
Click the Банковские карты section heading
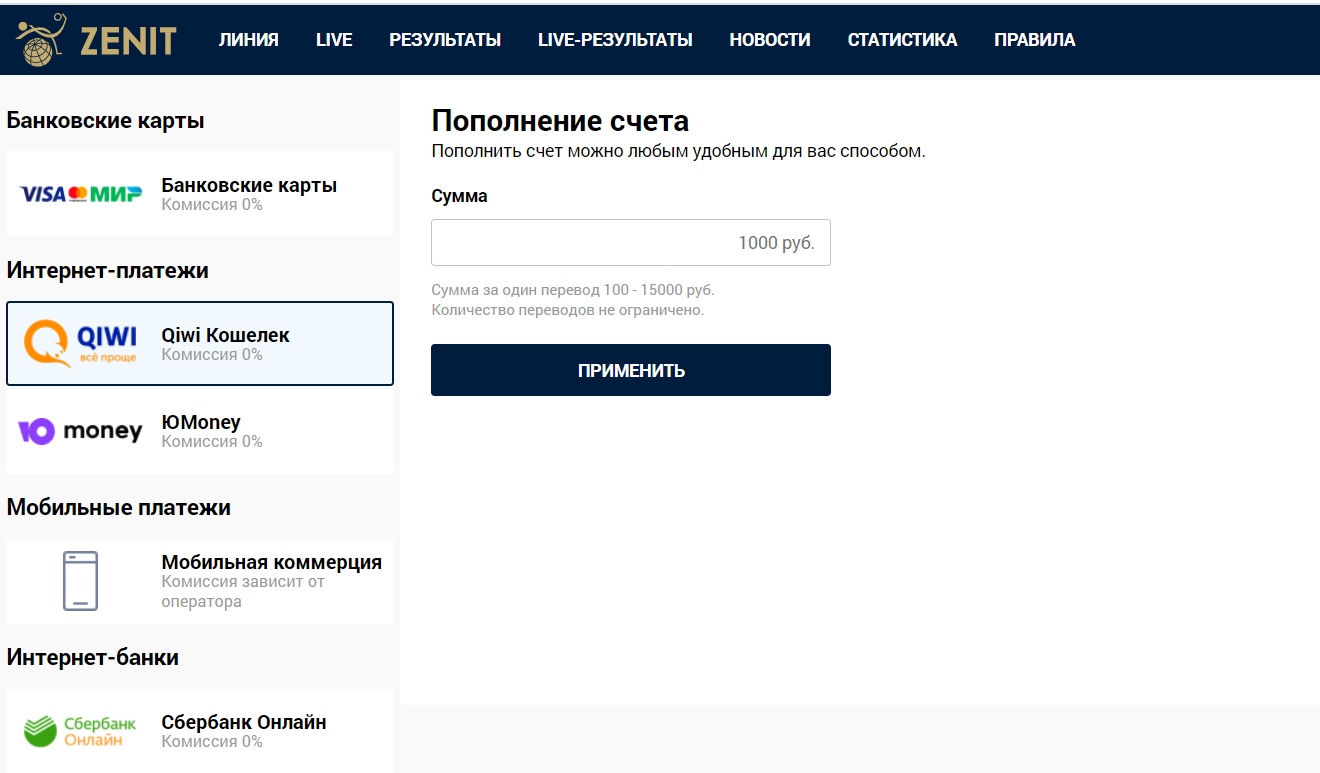(x=105, y=121)
